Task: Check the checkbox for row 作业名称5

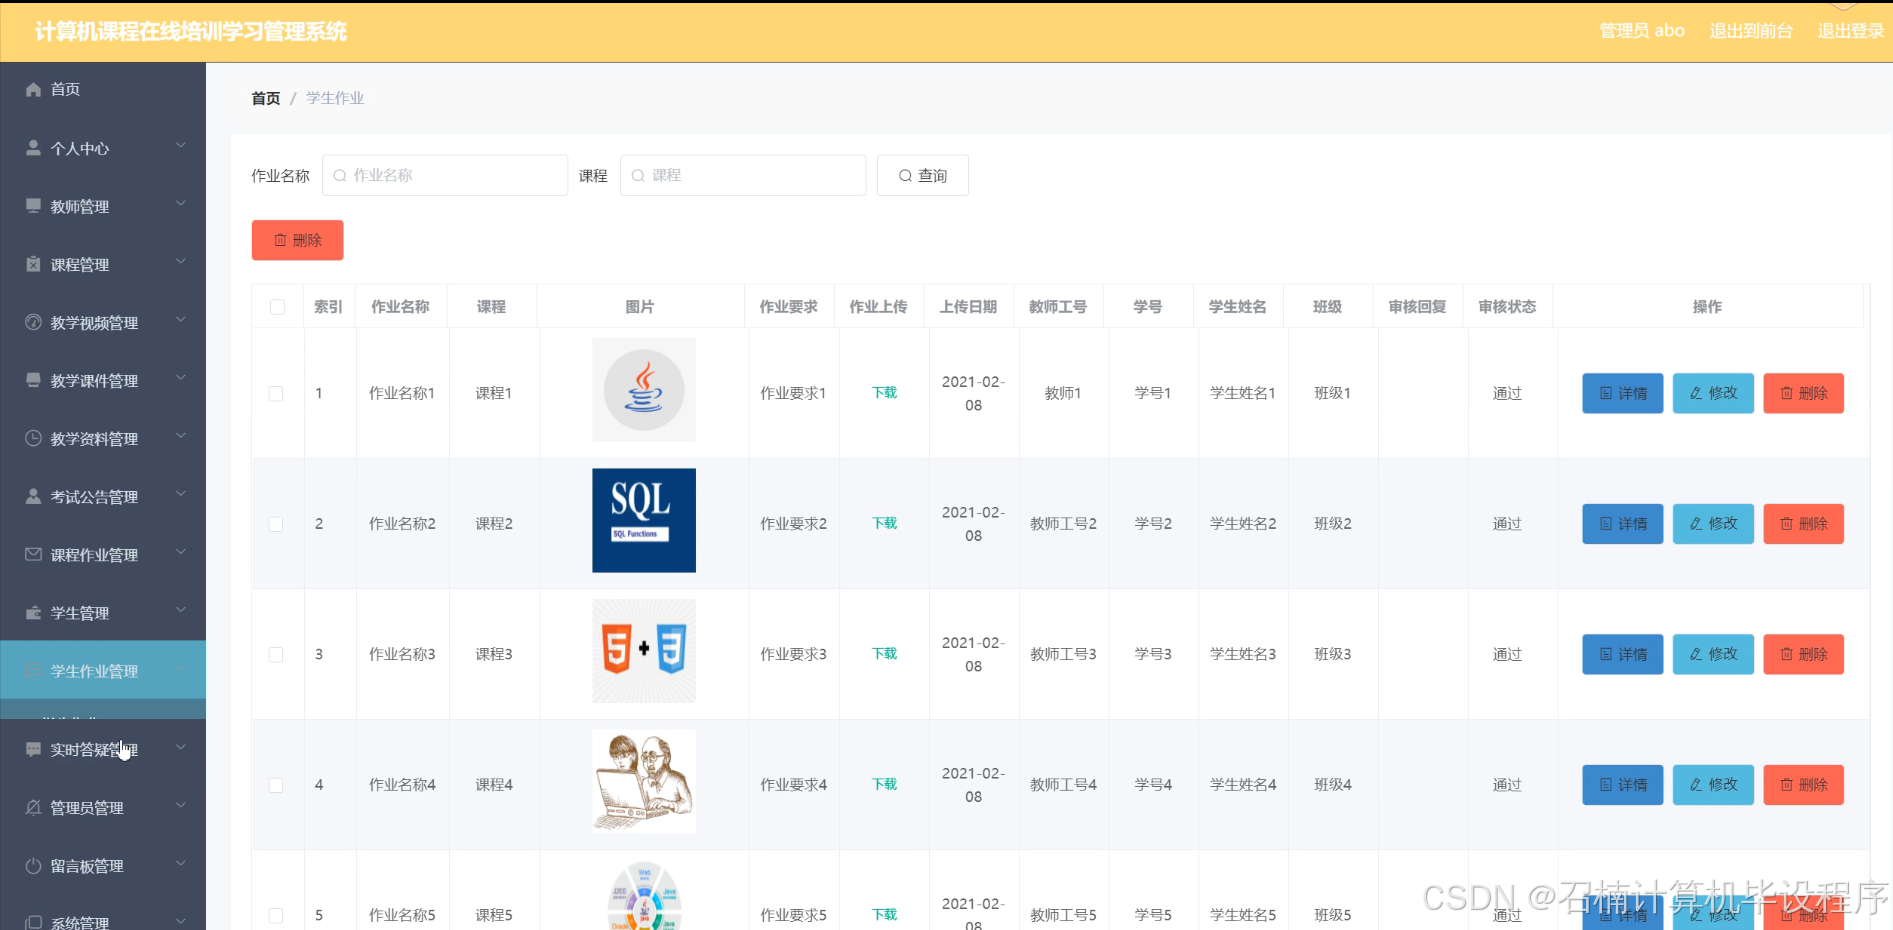Action: point(276,916)
